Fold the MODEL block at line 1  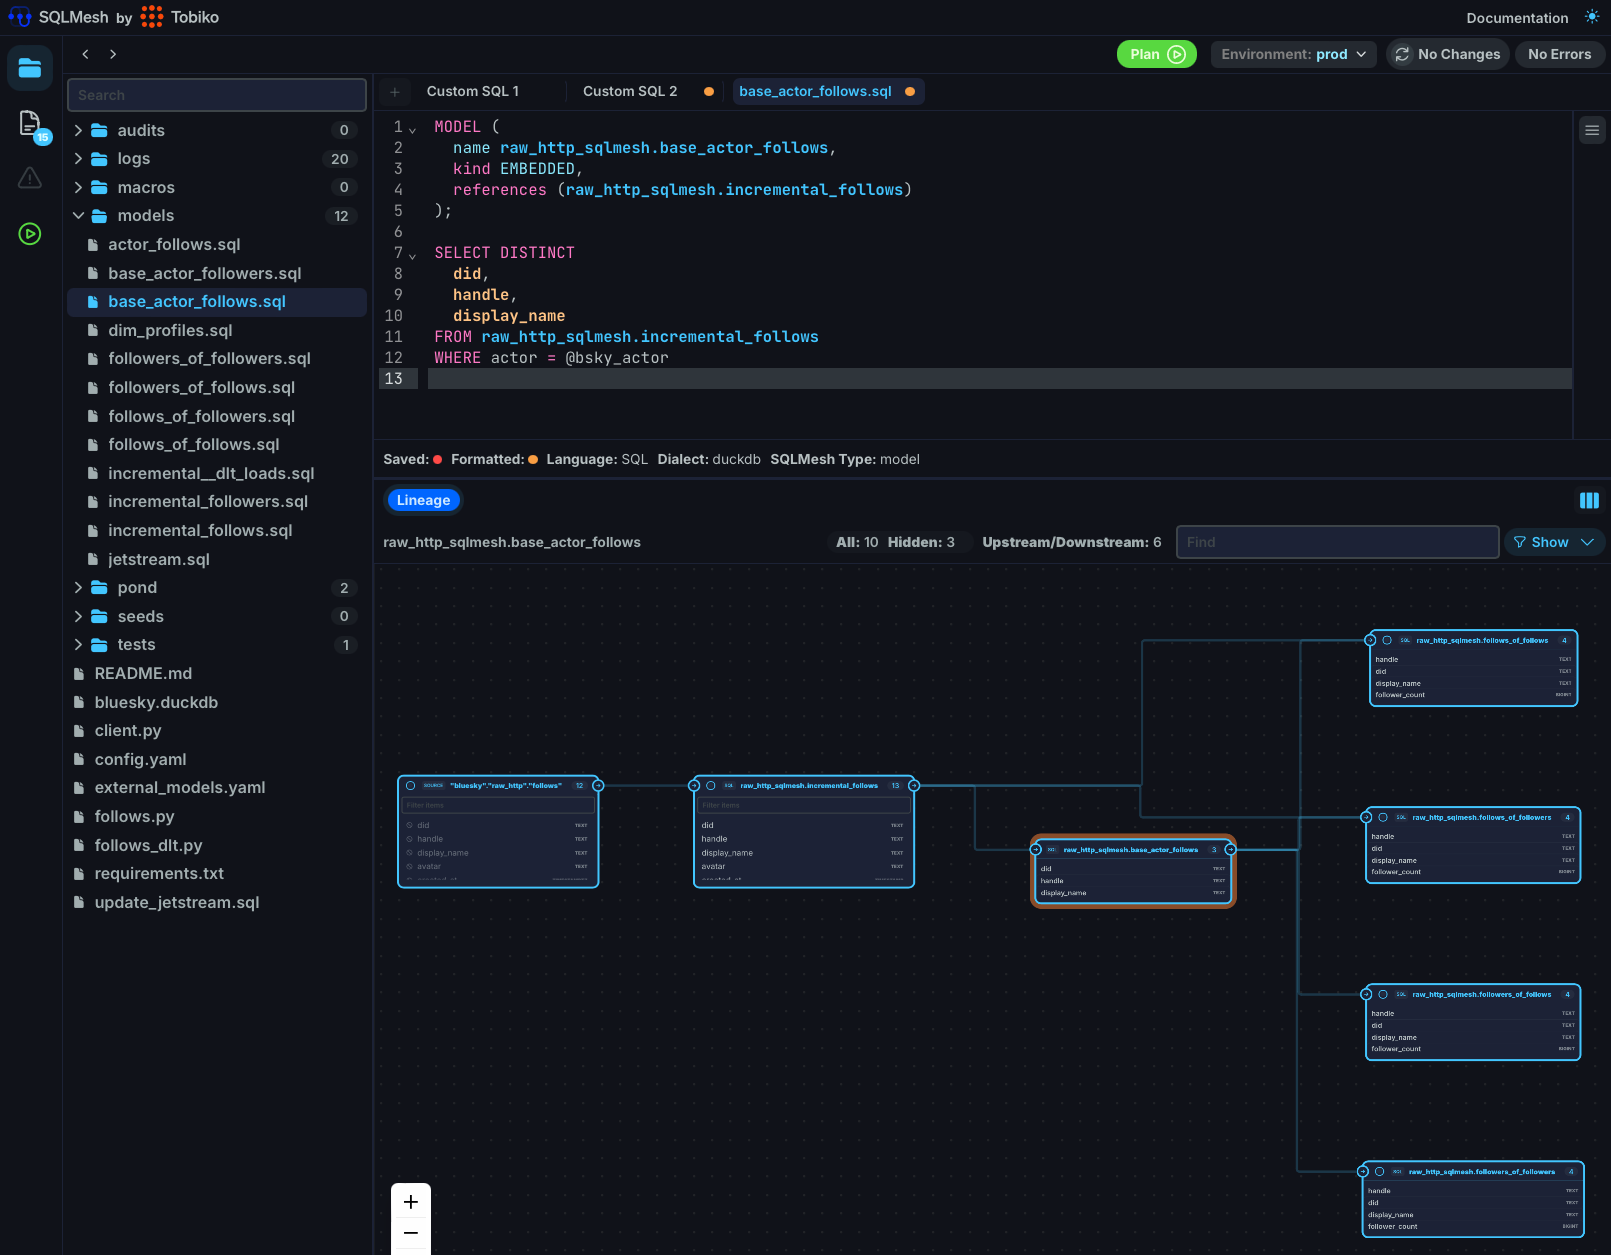pyautogui.click(x=412, y=130)
